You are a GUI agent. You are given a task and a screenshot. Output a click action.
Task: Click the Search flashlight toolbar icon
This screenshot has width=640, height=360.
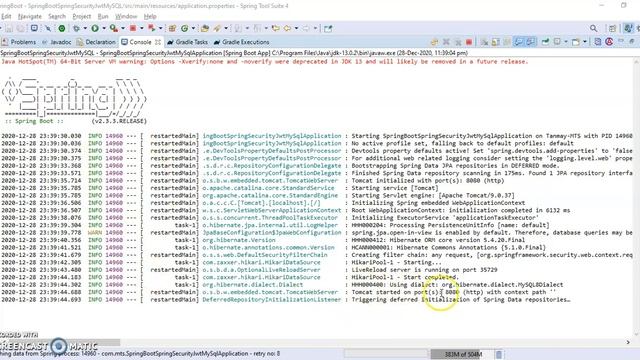[217, 28]
